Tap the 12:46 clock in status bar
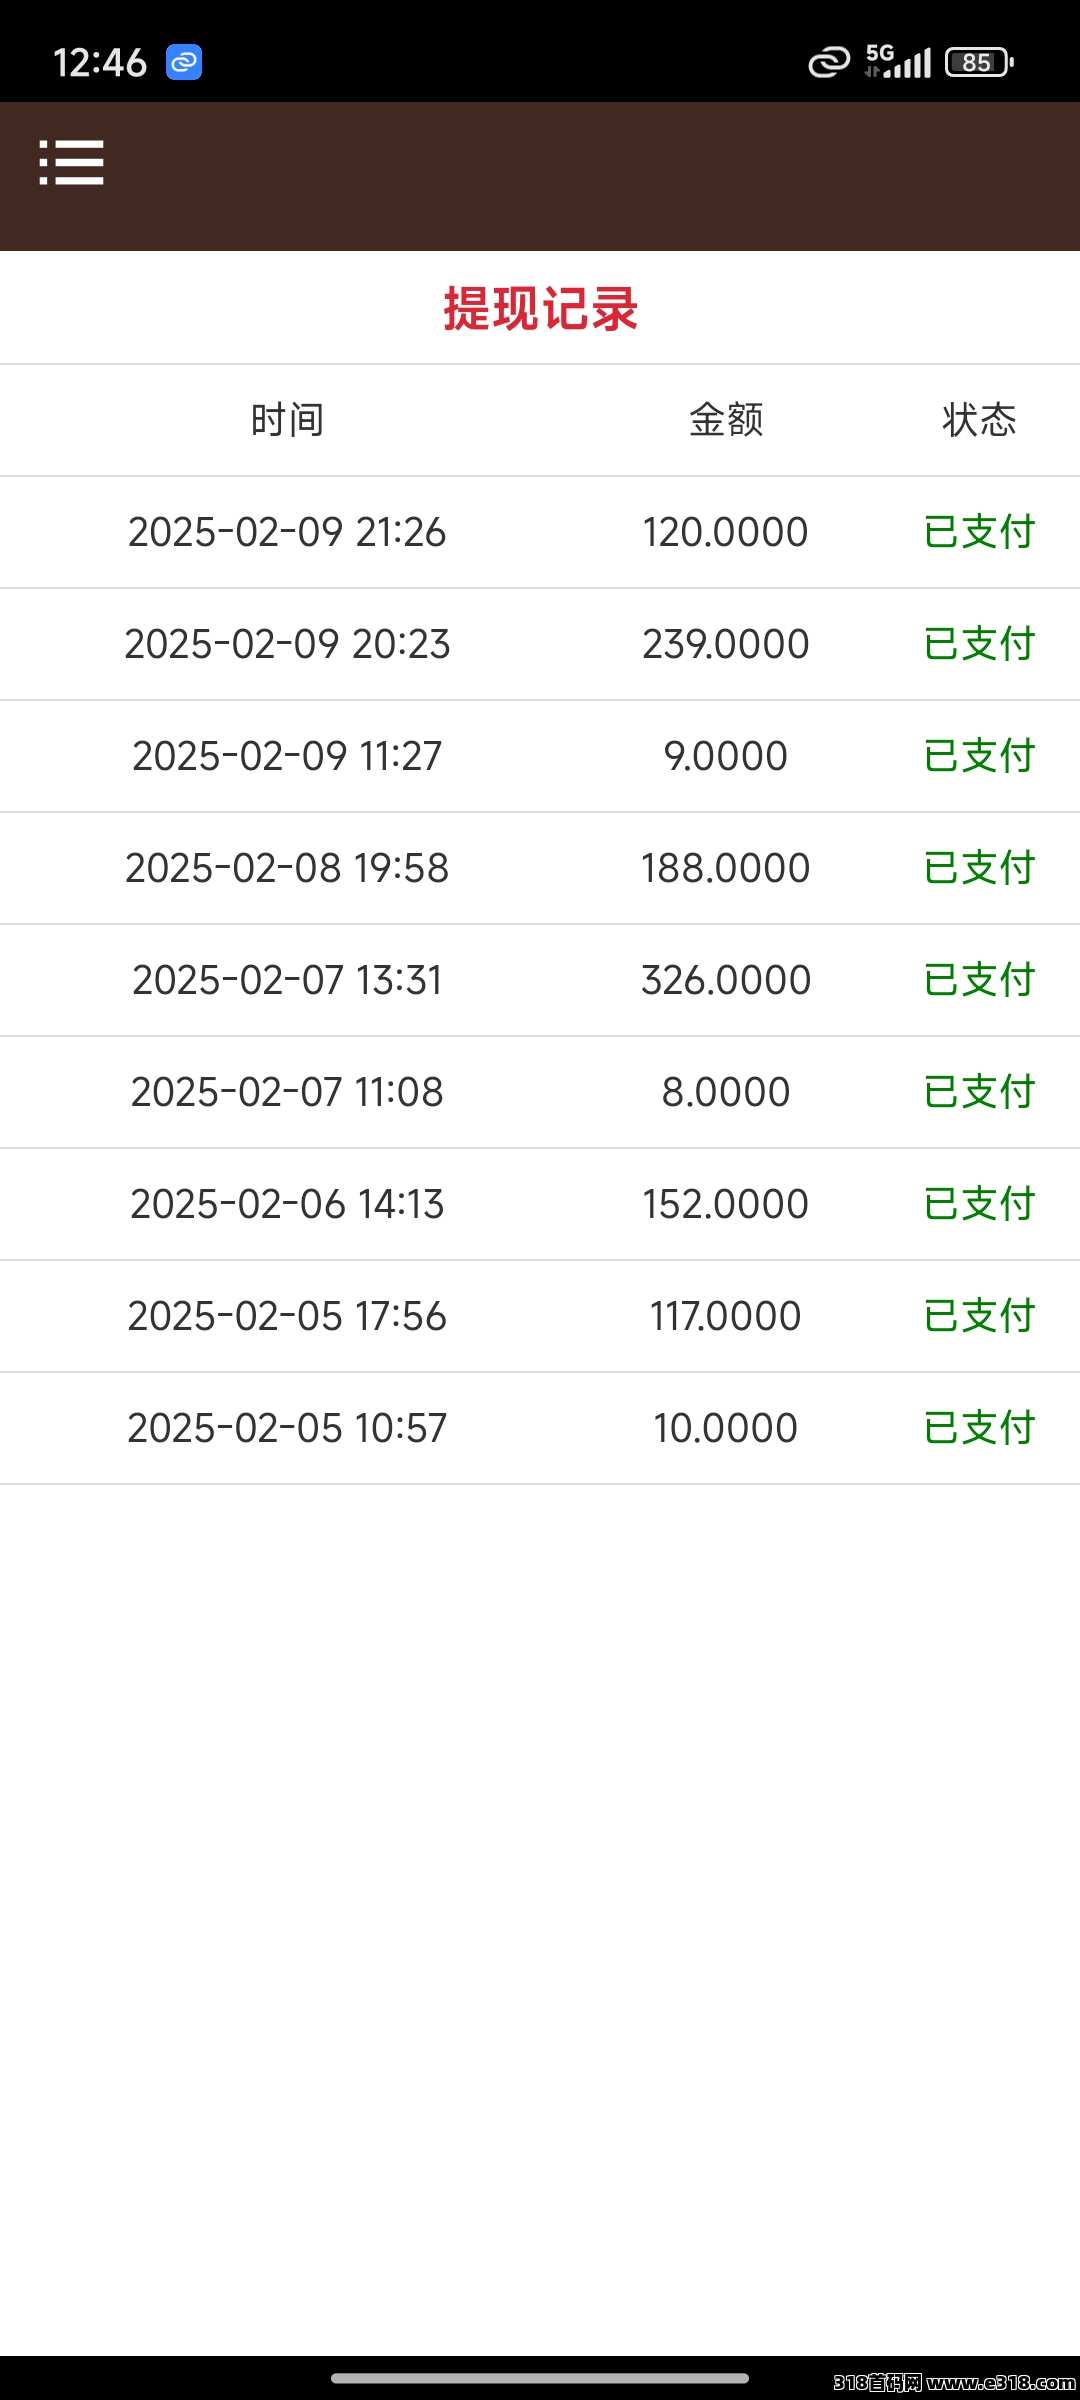This screenshot has height=2400, width=1080. [x=100, y=63]
